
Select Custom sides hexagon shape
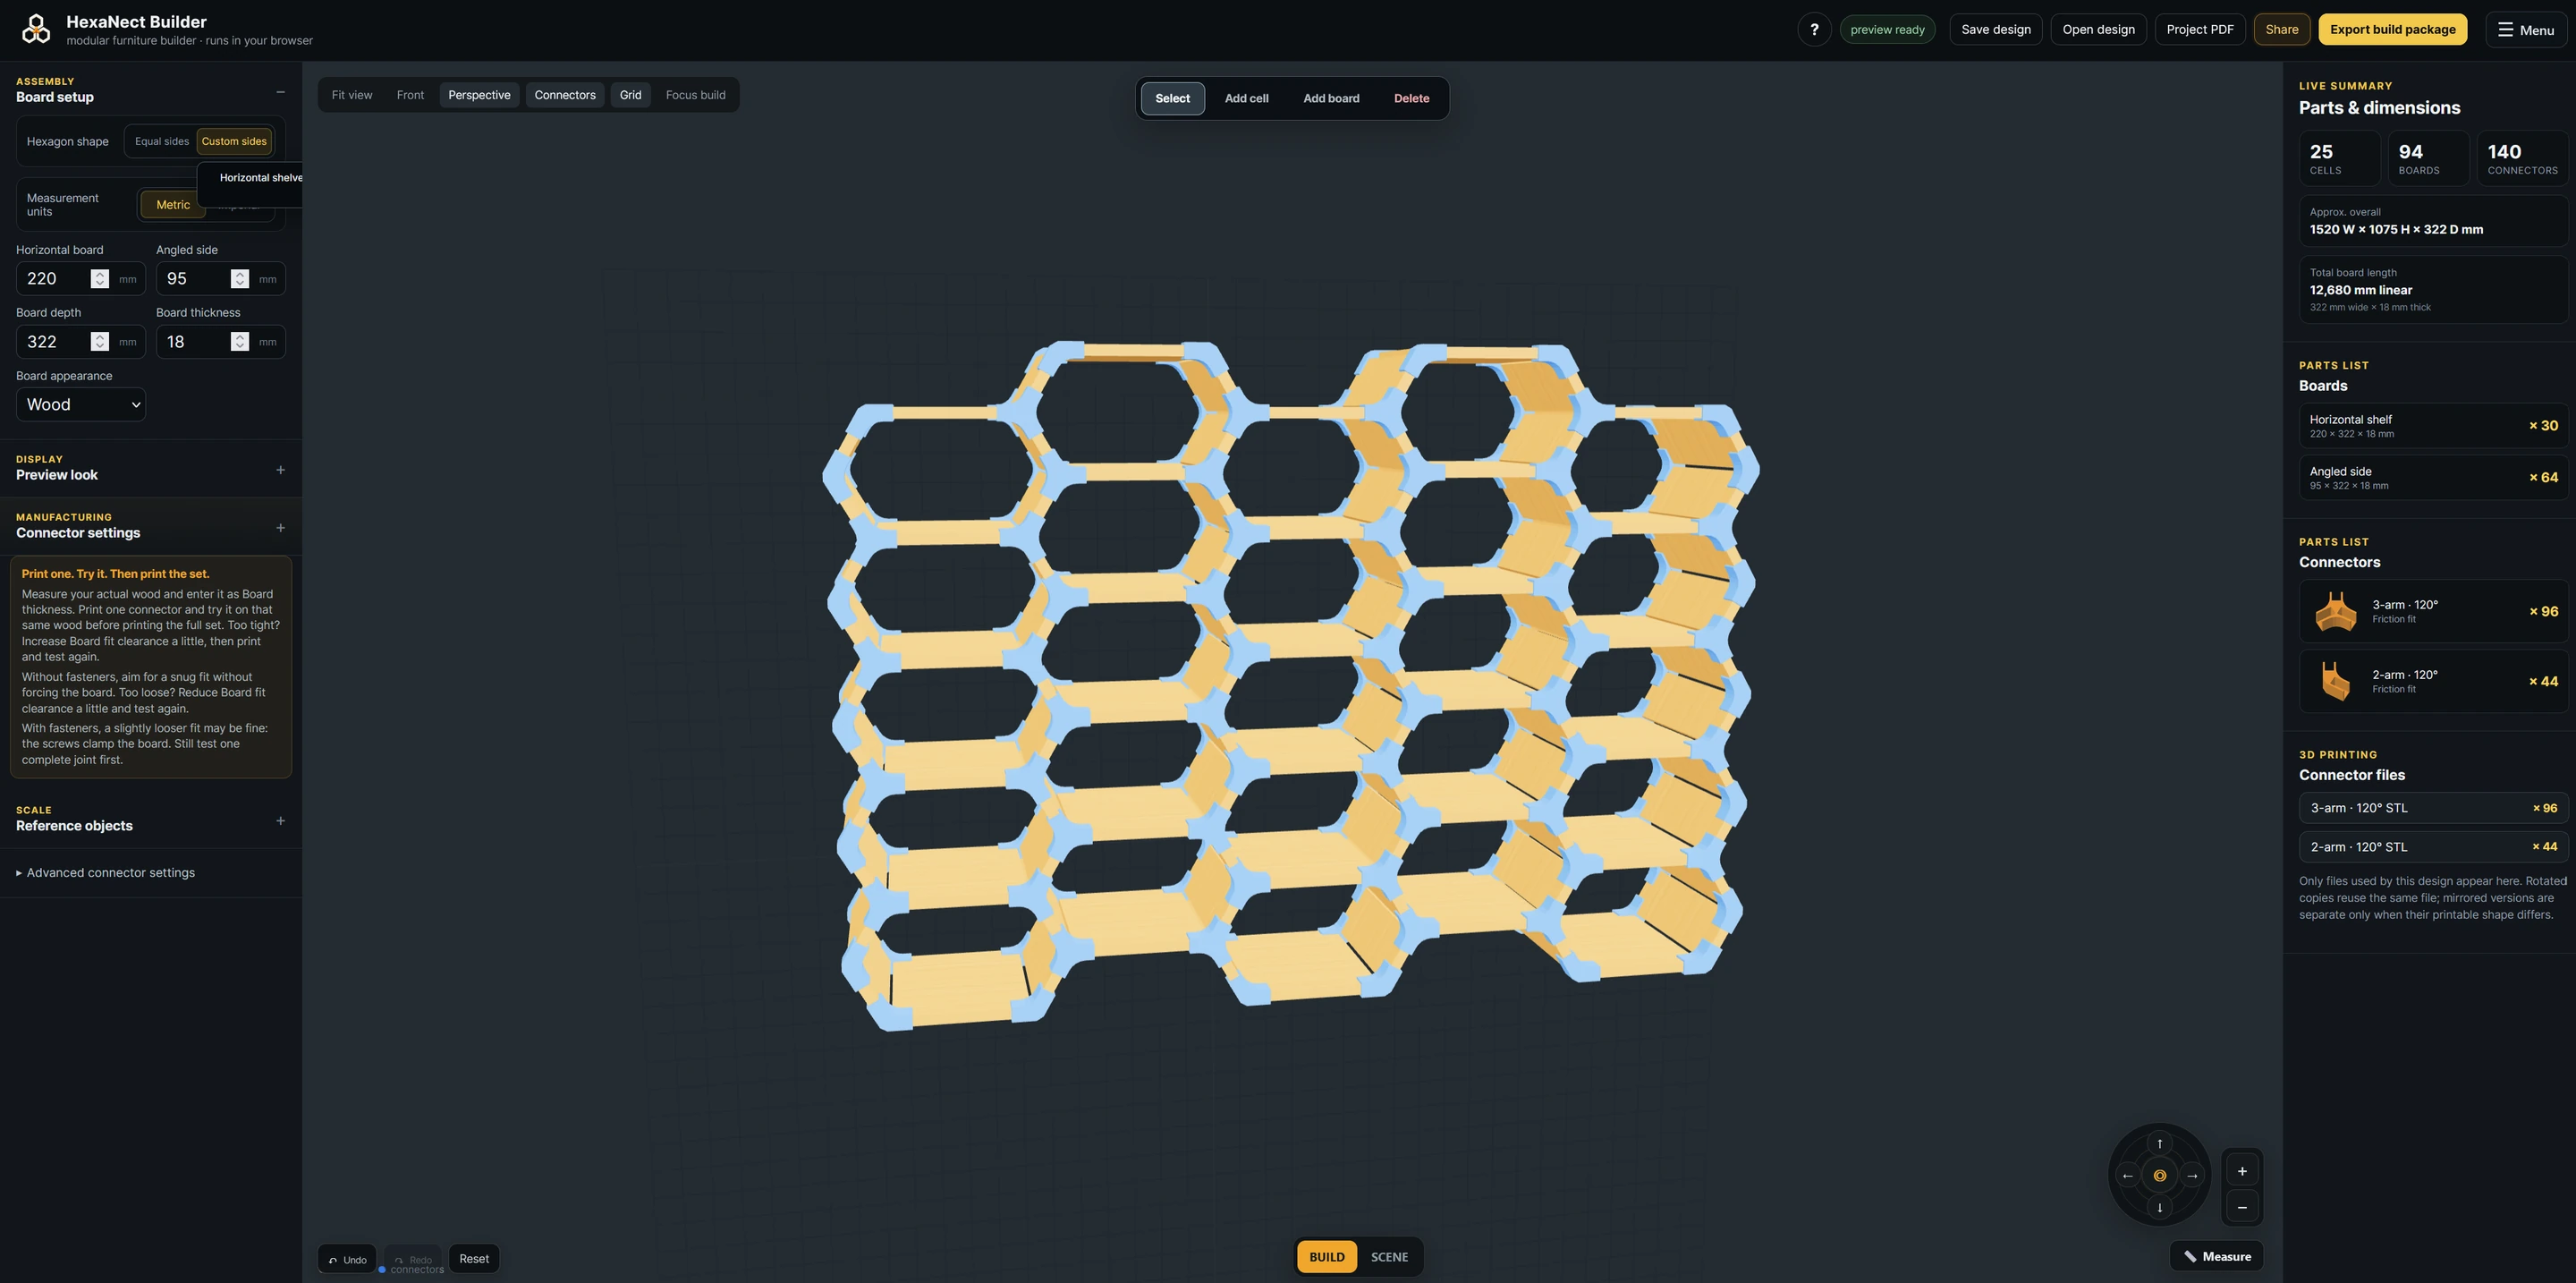234,141
